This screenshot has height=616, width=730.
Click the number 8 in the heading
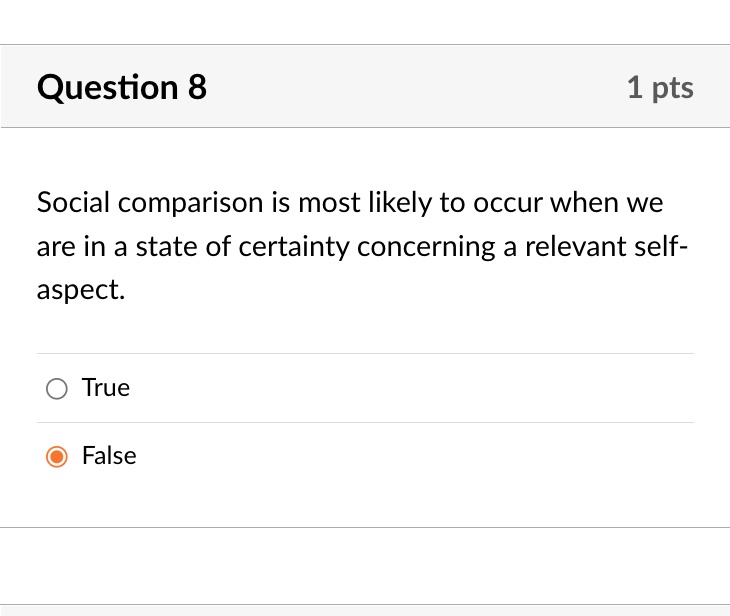(x=197, y=87)
